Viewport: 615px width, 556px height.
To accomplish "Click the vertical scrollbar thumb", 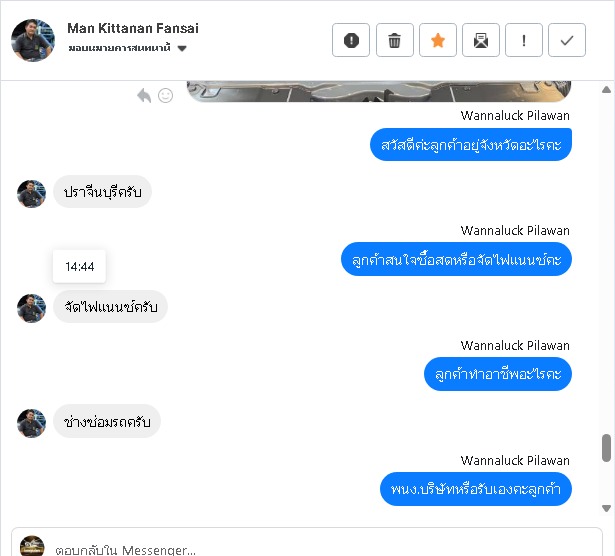I will tap(606, 448).
